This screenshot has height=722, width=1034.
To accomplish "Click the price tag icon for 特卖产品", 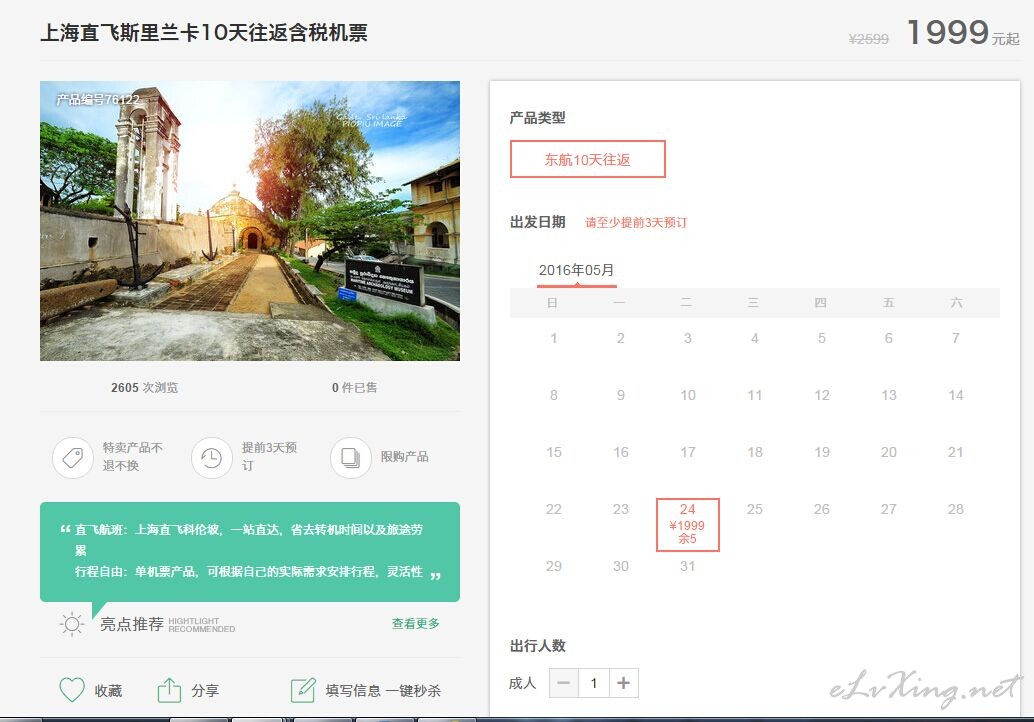I will [73, 458].
